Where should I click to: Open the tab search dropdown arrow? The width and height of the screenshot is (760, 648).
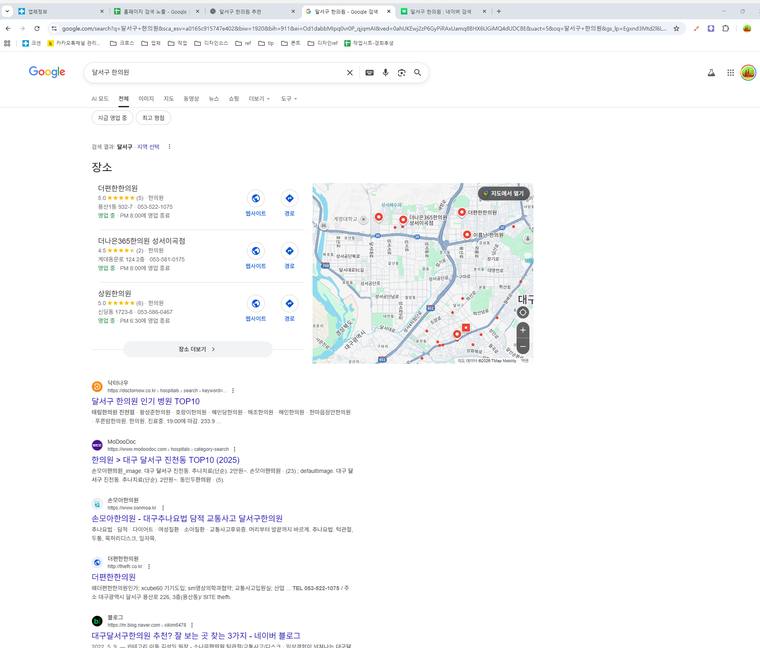7,11
